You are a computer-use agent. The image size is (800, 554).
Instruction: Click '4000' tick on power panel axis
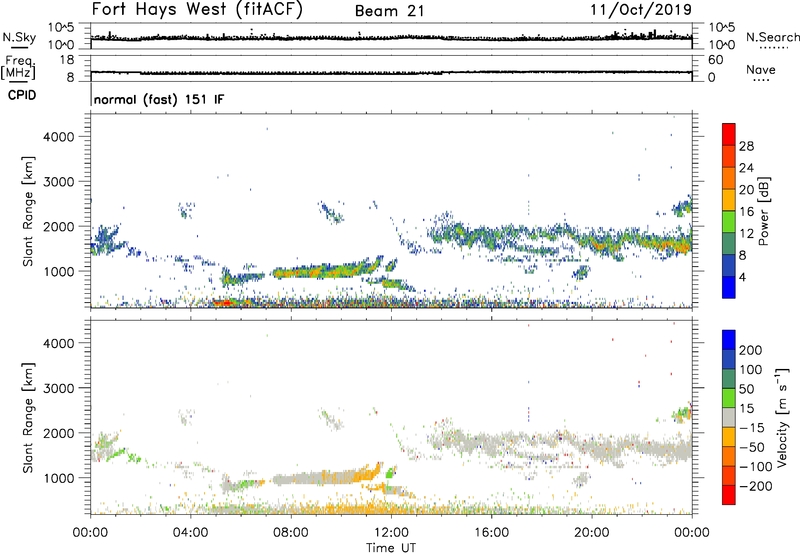click(59, 137)
